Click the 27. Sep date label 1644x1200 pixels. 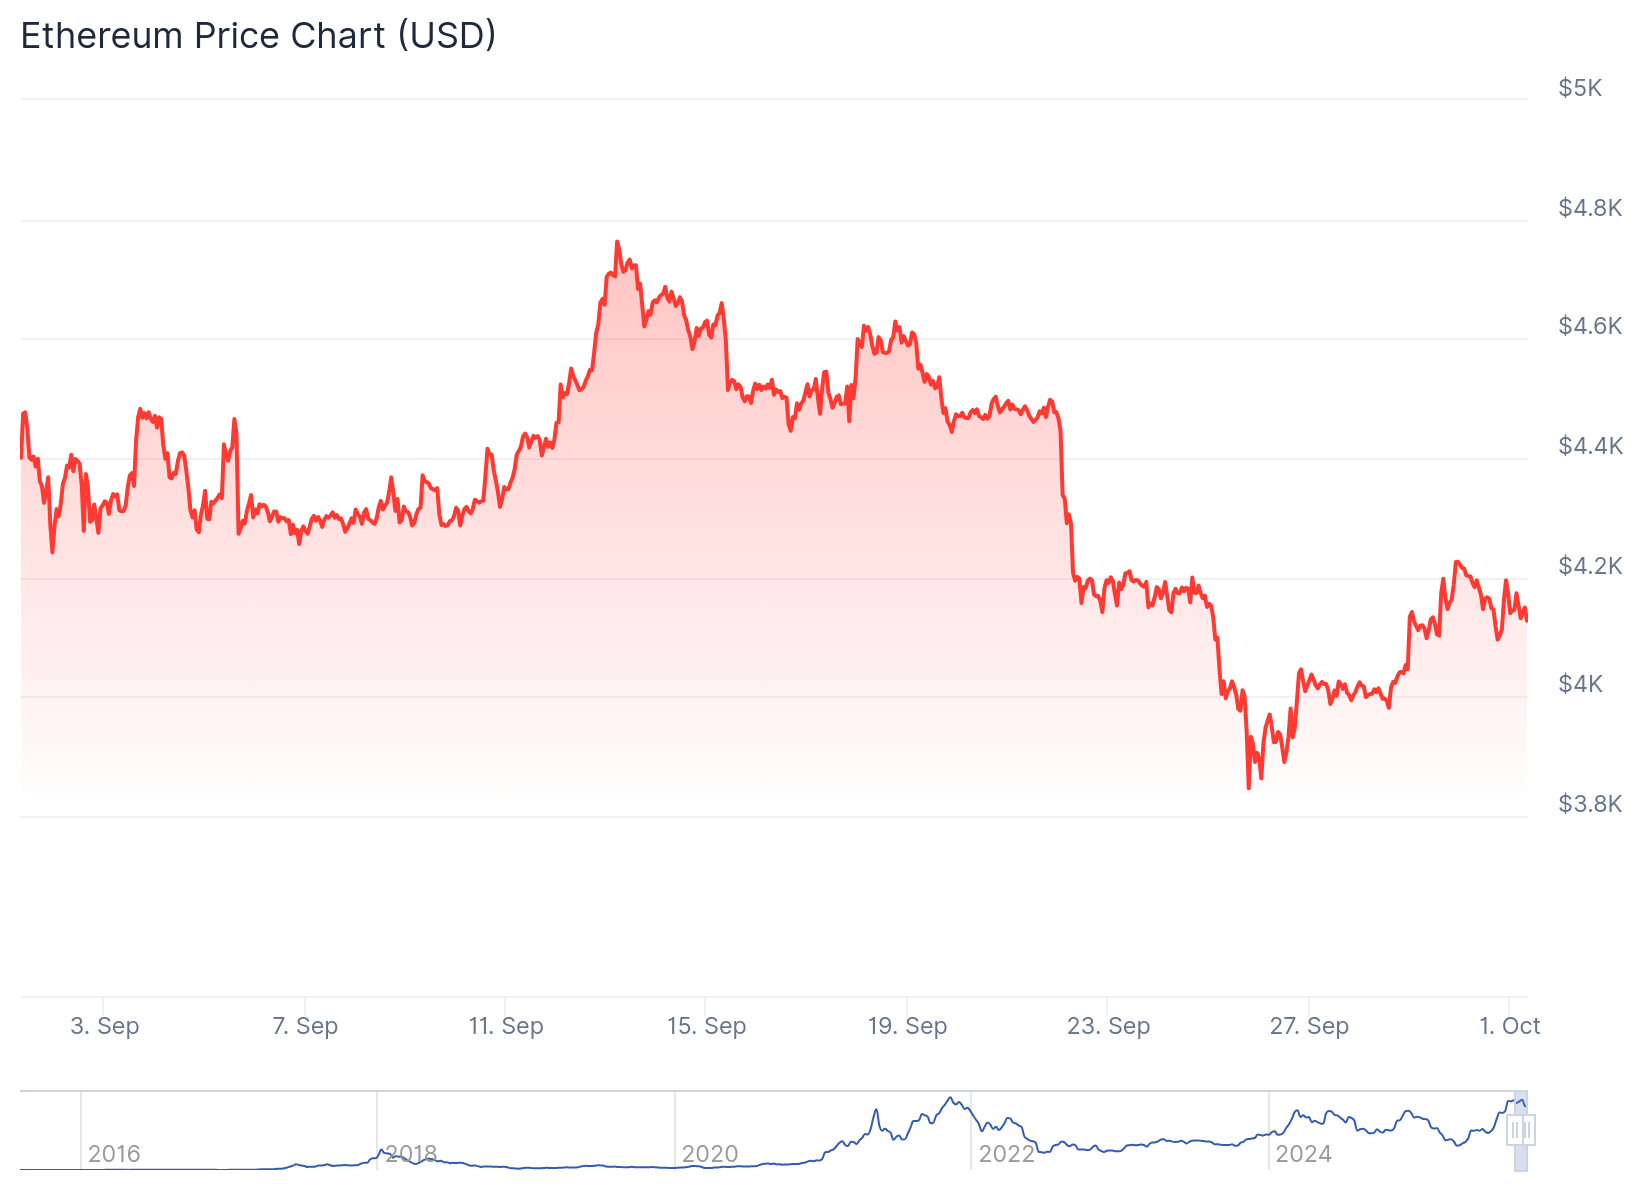point(1309,1026)
